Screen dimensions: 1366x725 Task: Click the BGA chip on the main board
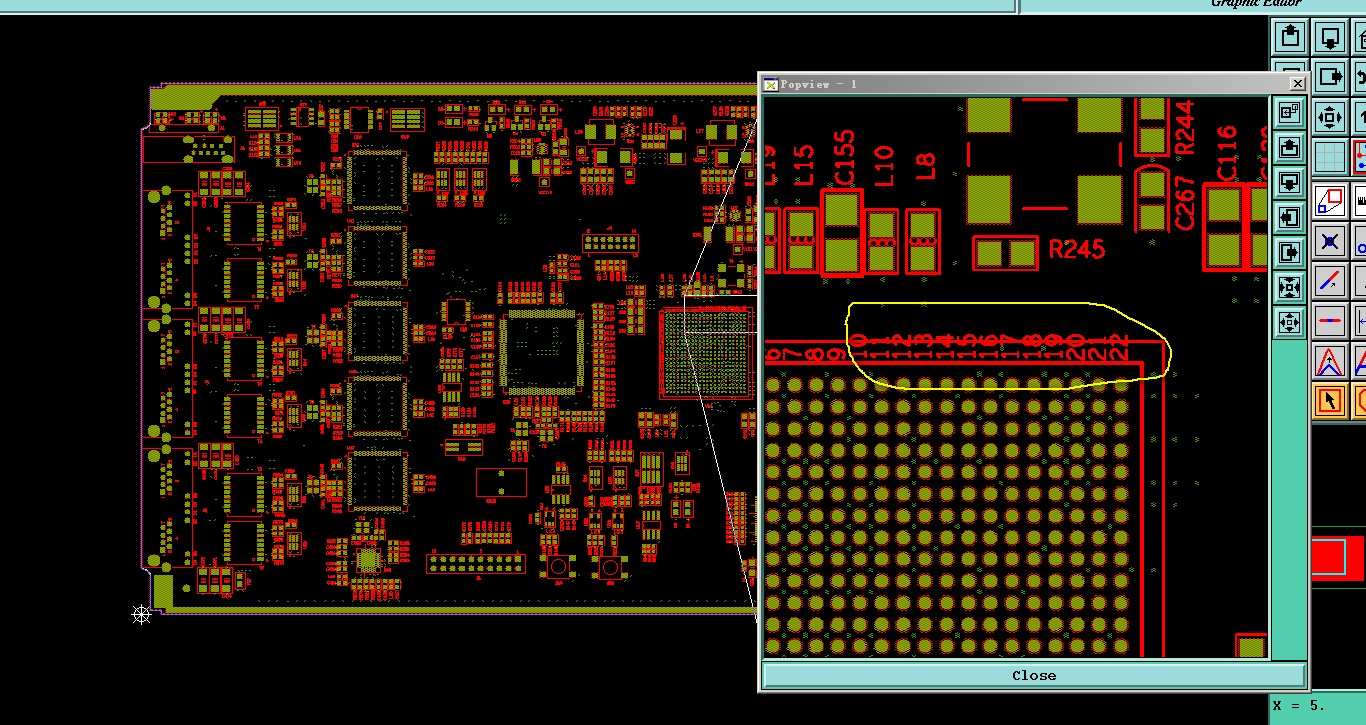[x=706, y=353]
